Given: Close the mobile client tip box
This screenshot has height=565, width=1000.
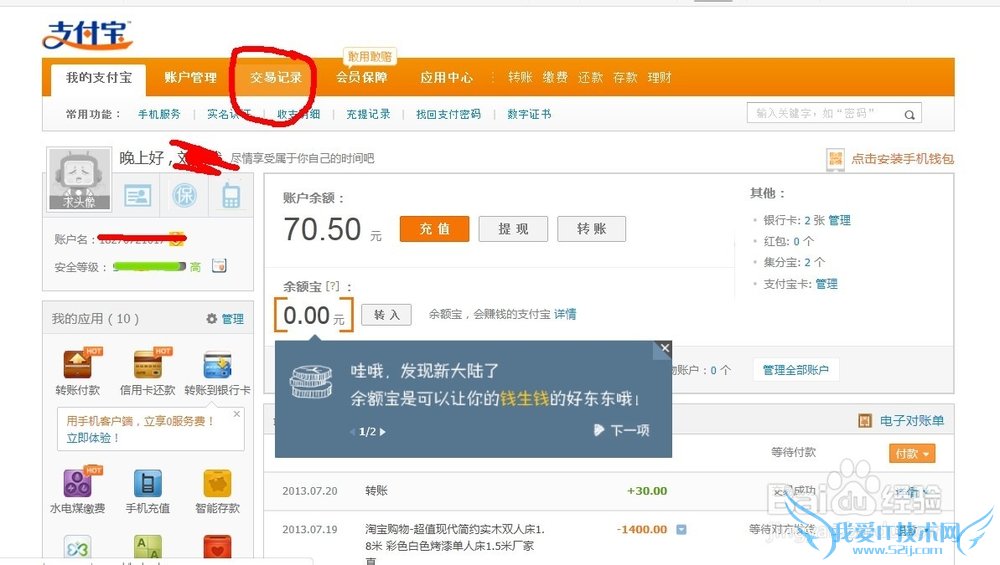Looking at the screenshot, I should pyautogui.click(x=237, y=414).
